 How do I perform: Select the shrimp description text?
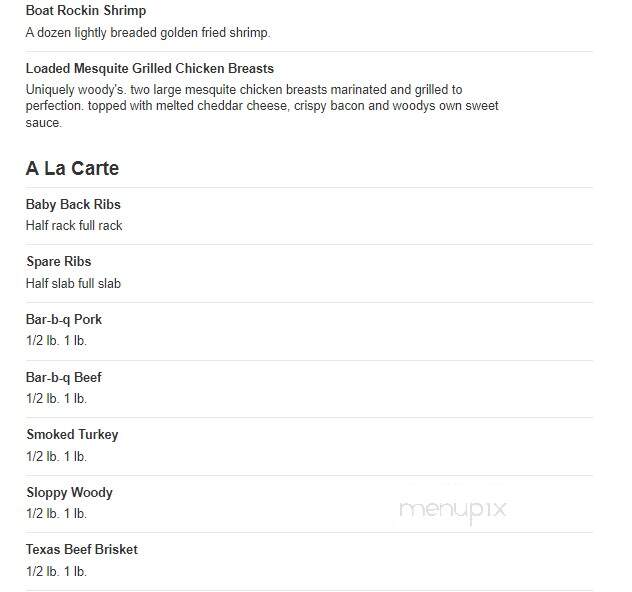[x=148, y=33]
